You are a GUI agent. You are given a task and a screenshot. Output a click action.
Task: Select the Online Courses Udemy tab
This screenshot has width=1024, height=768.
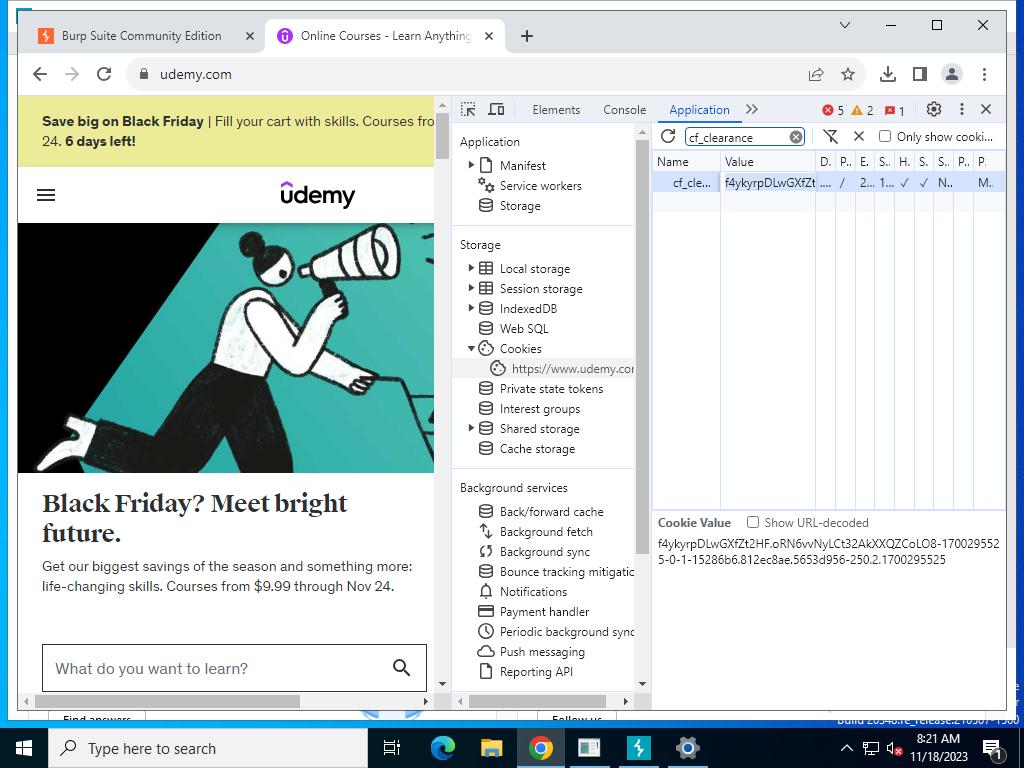pos(384,36)
